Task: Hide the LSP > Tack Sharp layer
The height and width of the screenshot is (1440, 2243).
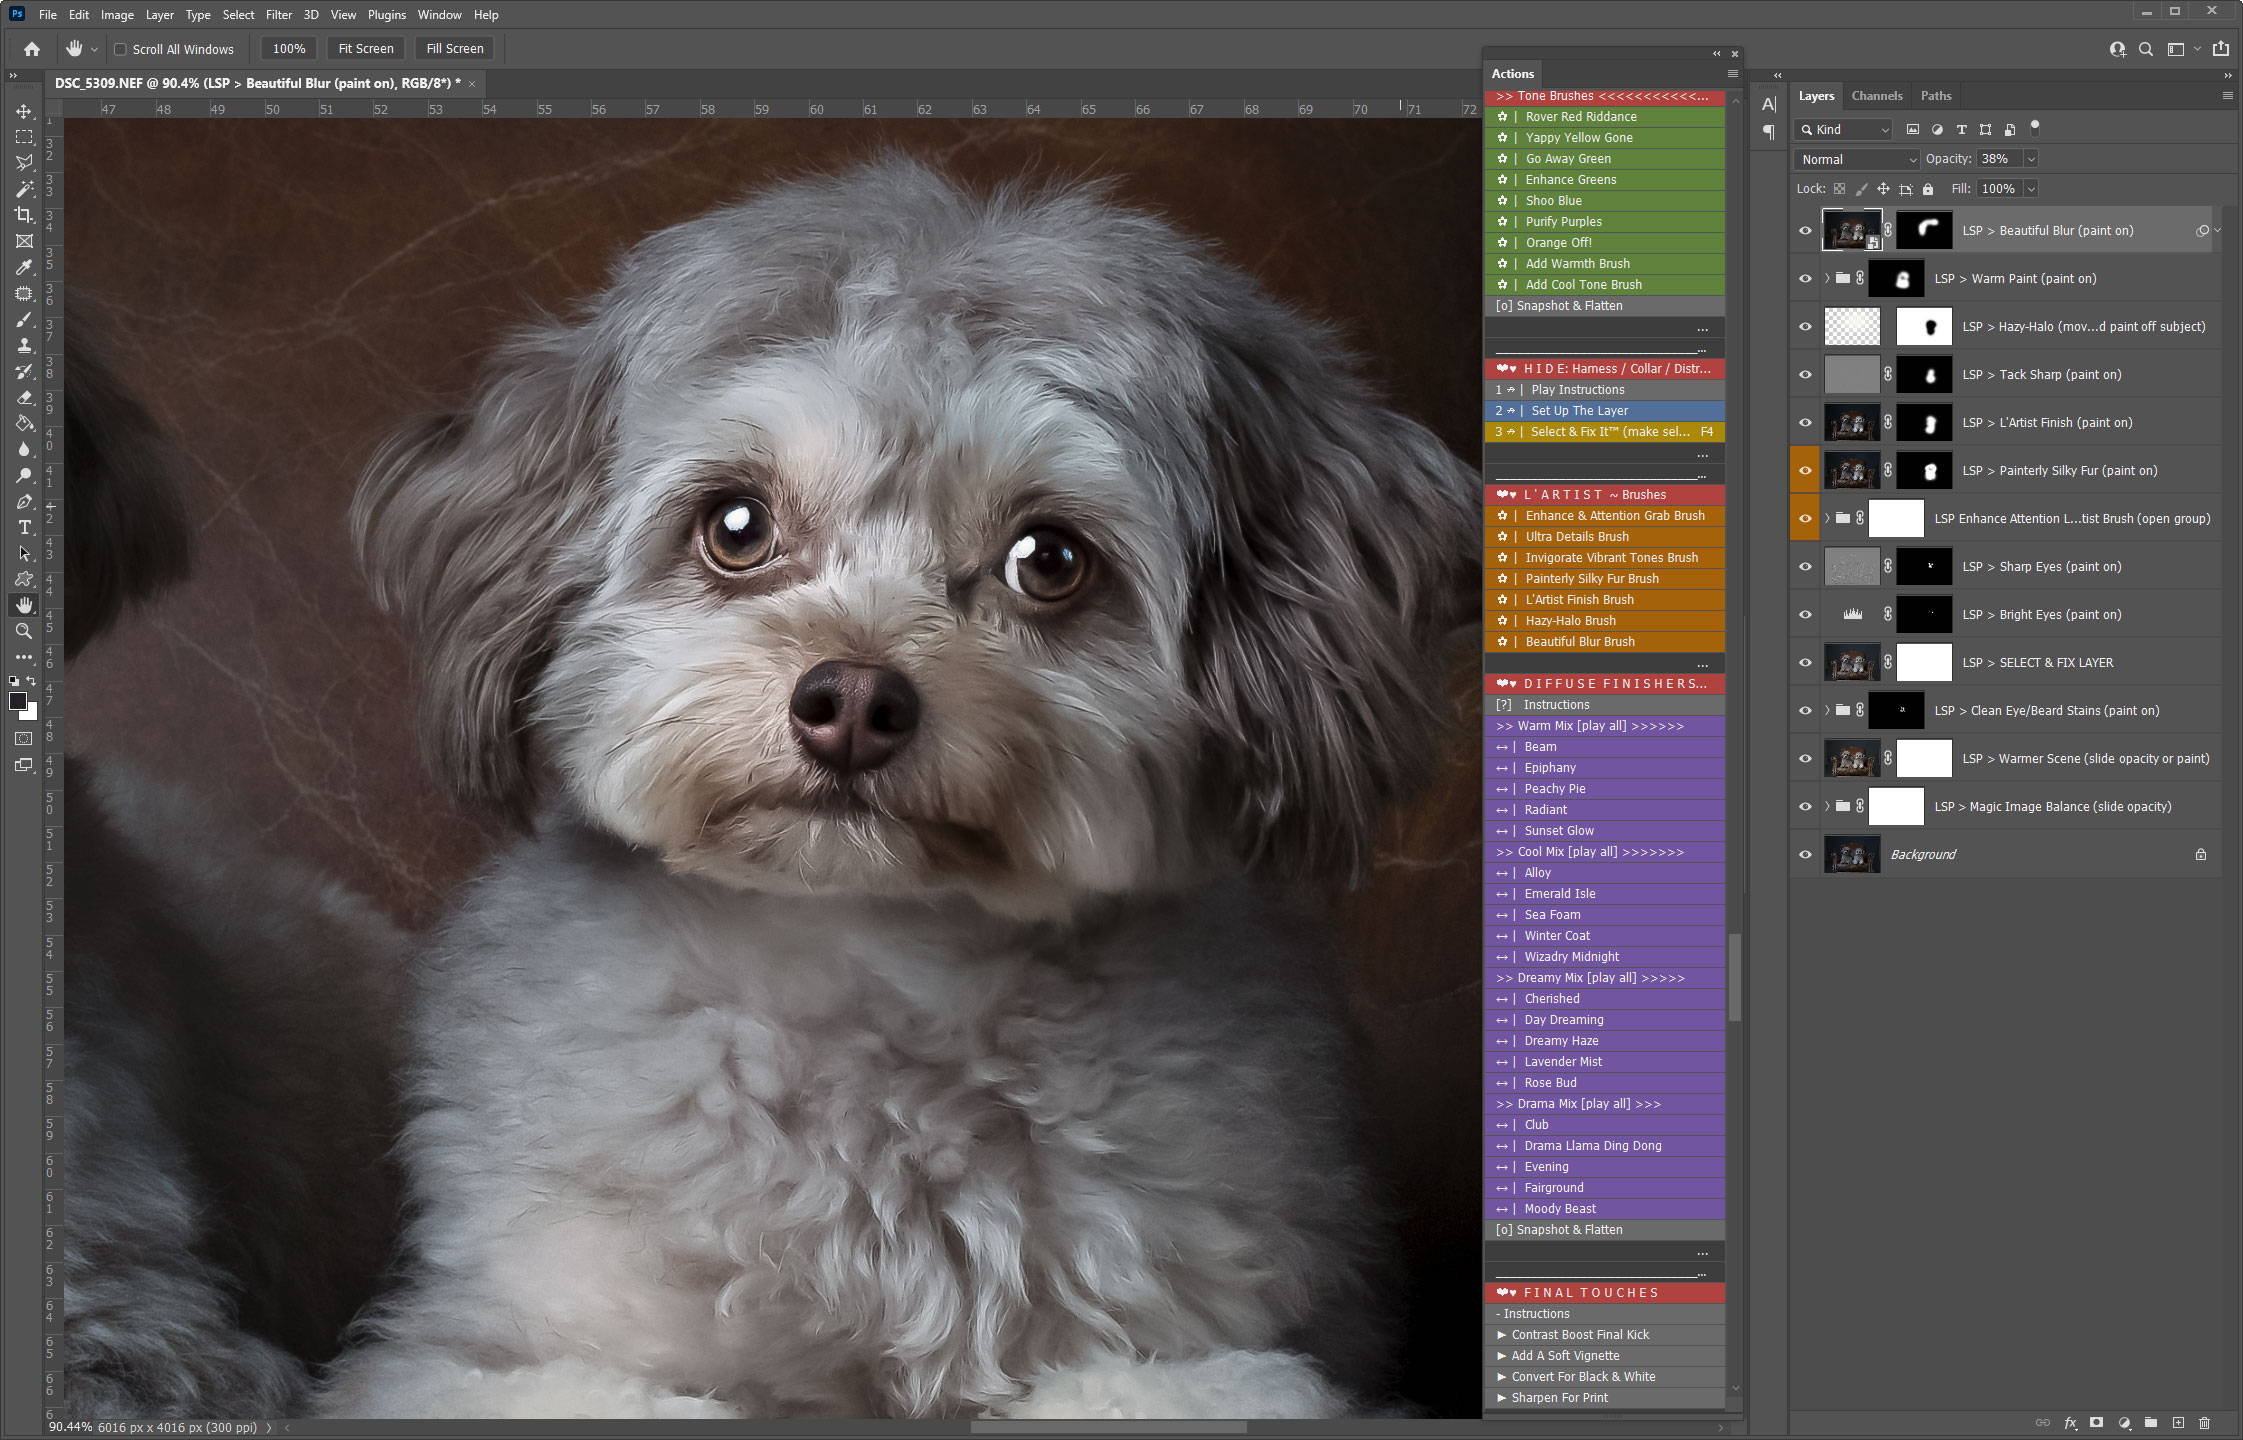Action: [1805, 375]
